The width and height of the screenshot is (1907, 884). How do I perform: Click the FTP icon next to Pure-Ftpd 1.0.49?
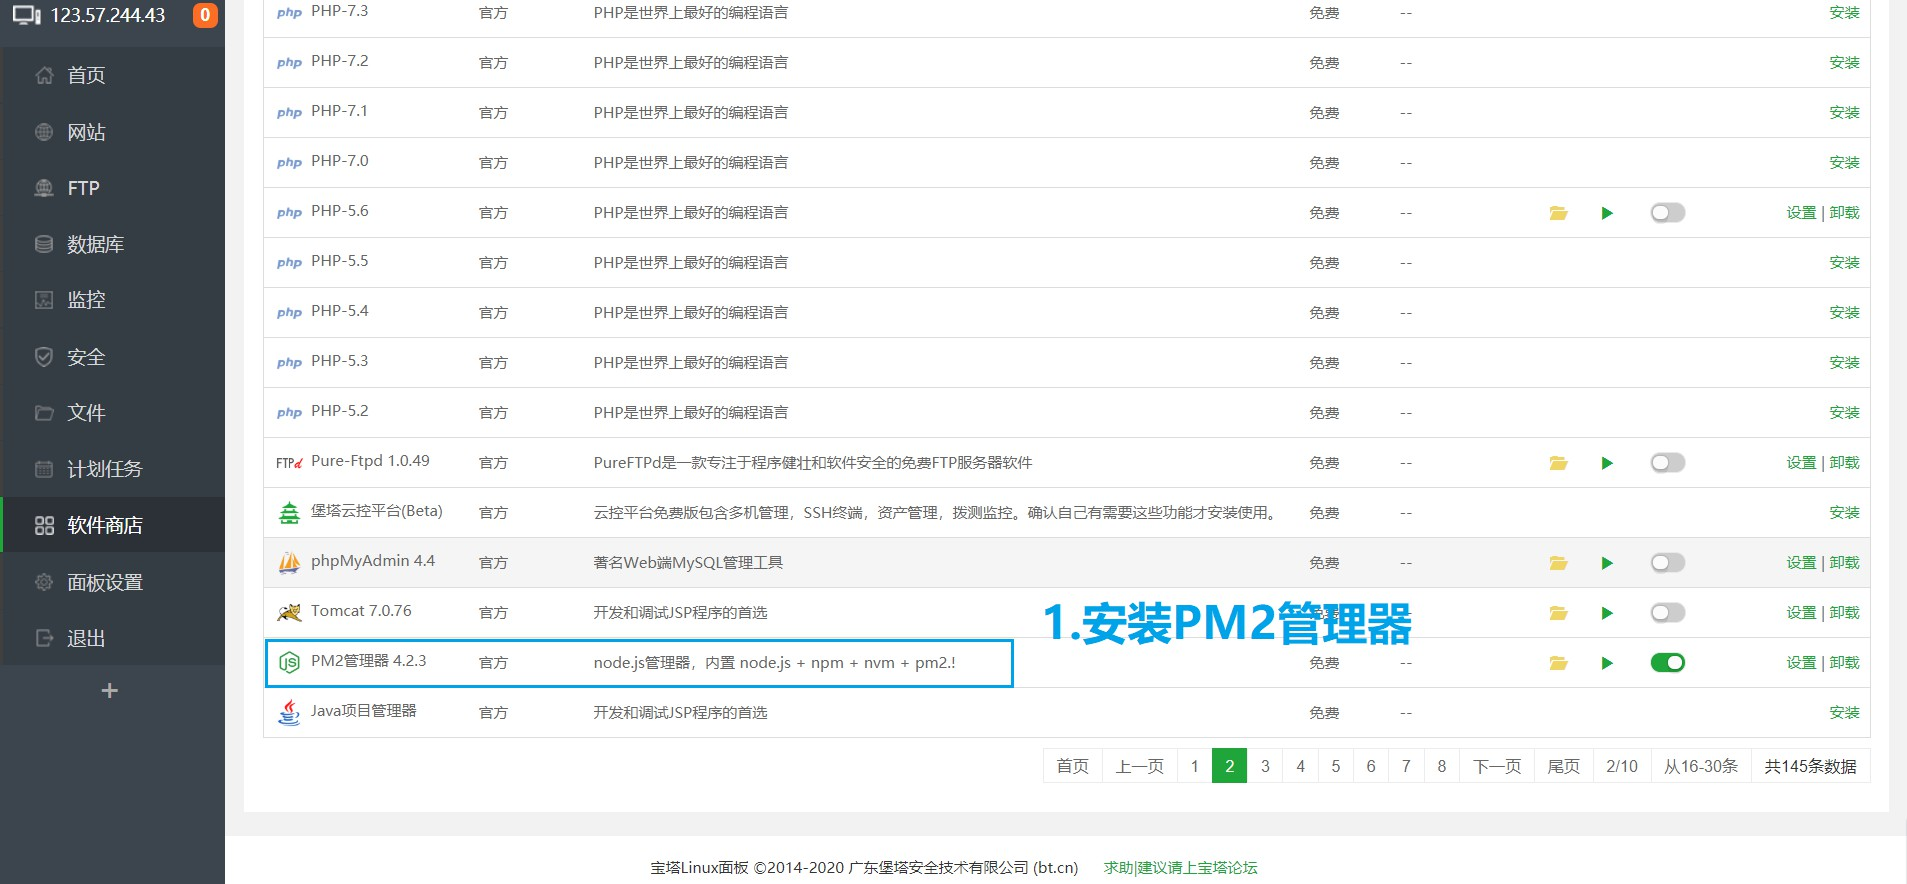[289, 463]
